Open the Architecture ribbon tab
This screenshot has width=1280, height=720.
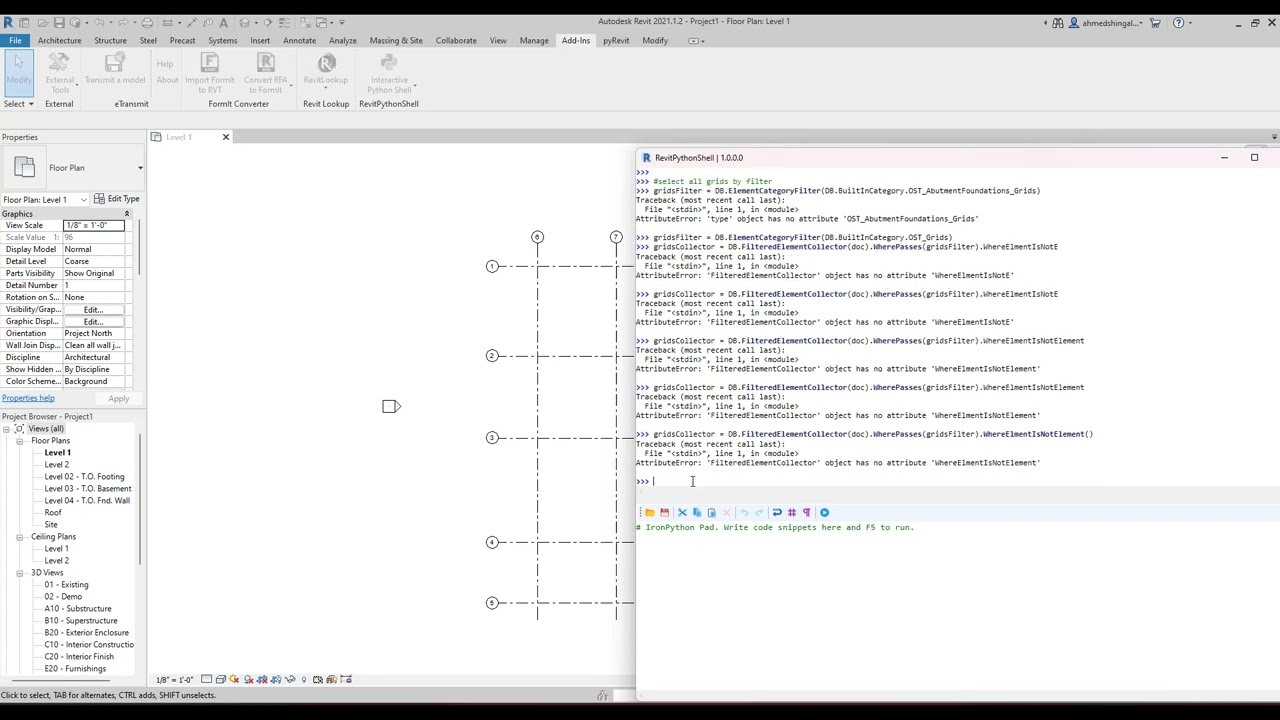coord(59,41)
